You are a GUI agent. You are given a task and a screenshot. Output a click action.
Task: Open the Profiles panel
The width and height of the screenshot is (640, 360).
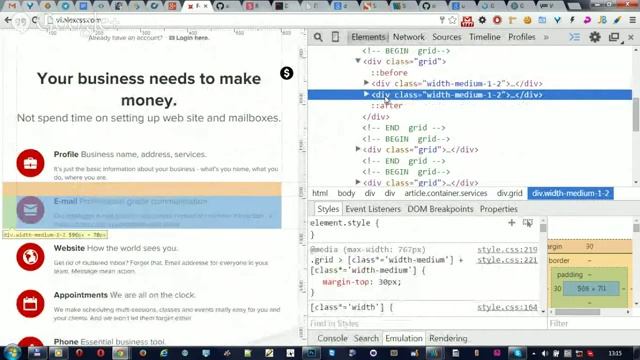522,37
